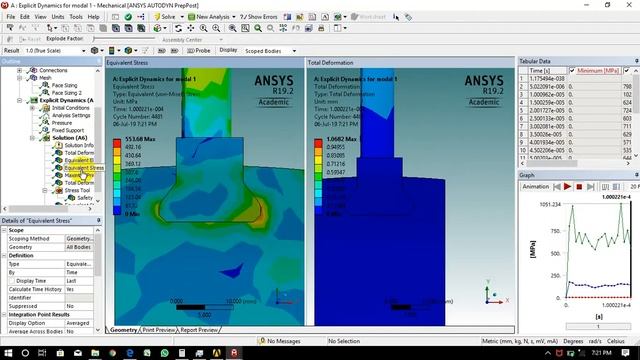Select Pressure in the outline tree
The image size is (640, 360).
pyautogui.click(x=62, y=123)
